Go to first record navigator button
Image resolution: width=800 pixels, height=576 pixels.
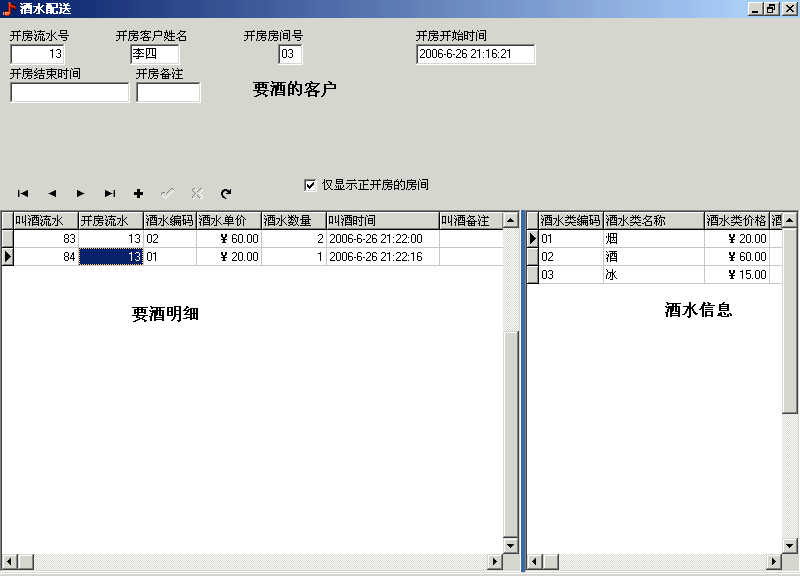point(23,193)
